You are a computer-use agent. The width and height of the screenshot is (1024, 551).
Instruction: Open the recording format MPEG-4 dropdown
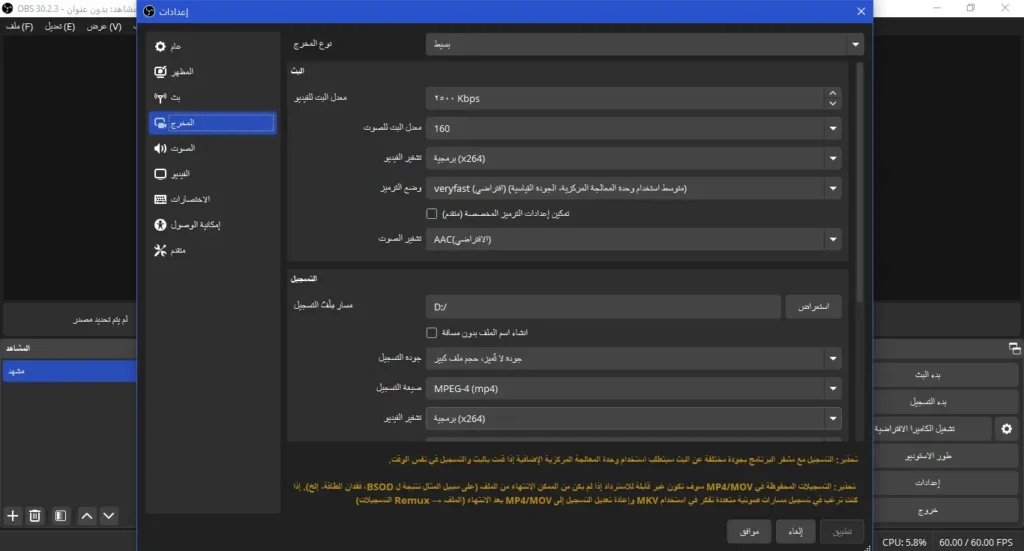tap(633, 388)
